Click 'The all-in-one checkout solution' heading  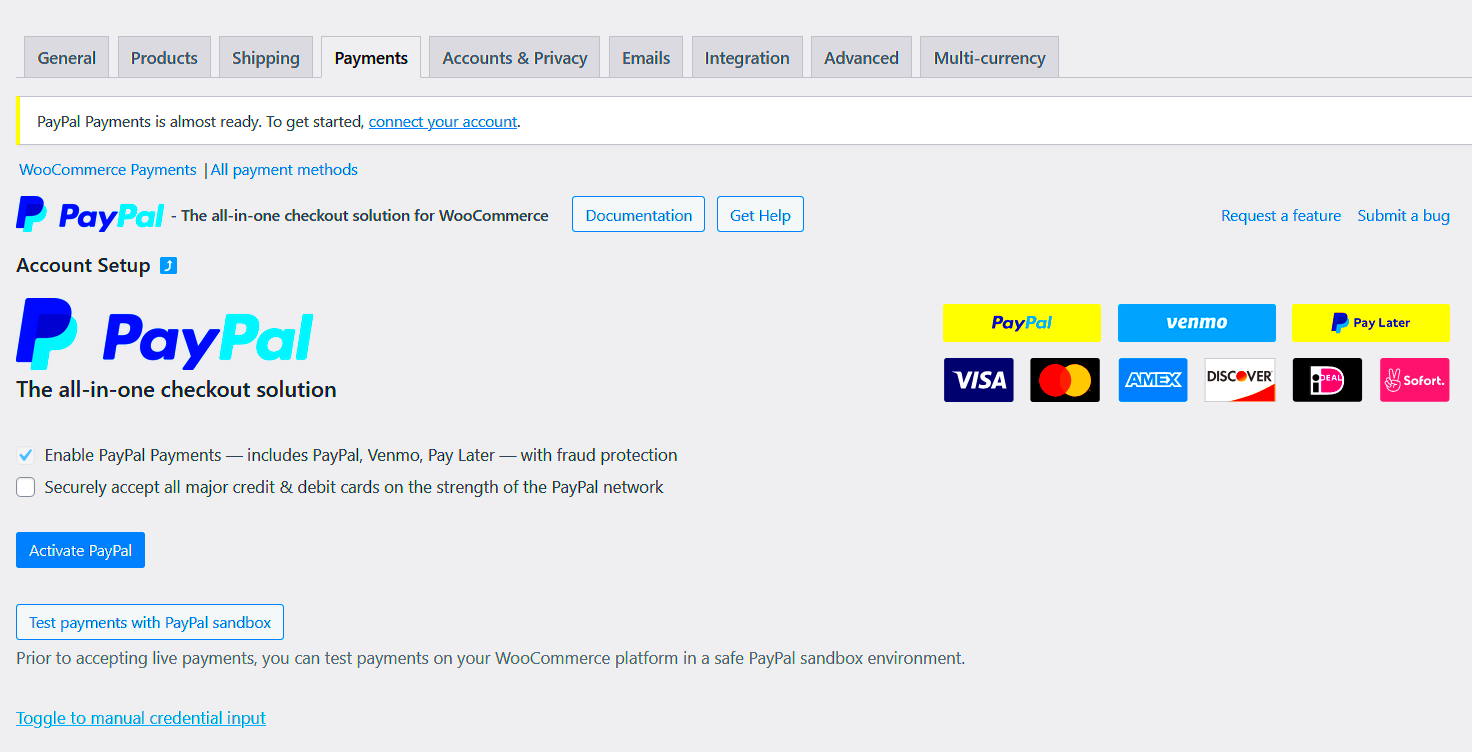coord(176,390)
